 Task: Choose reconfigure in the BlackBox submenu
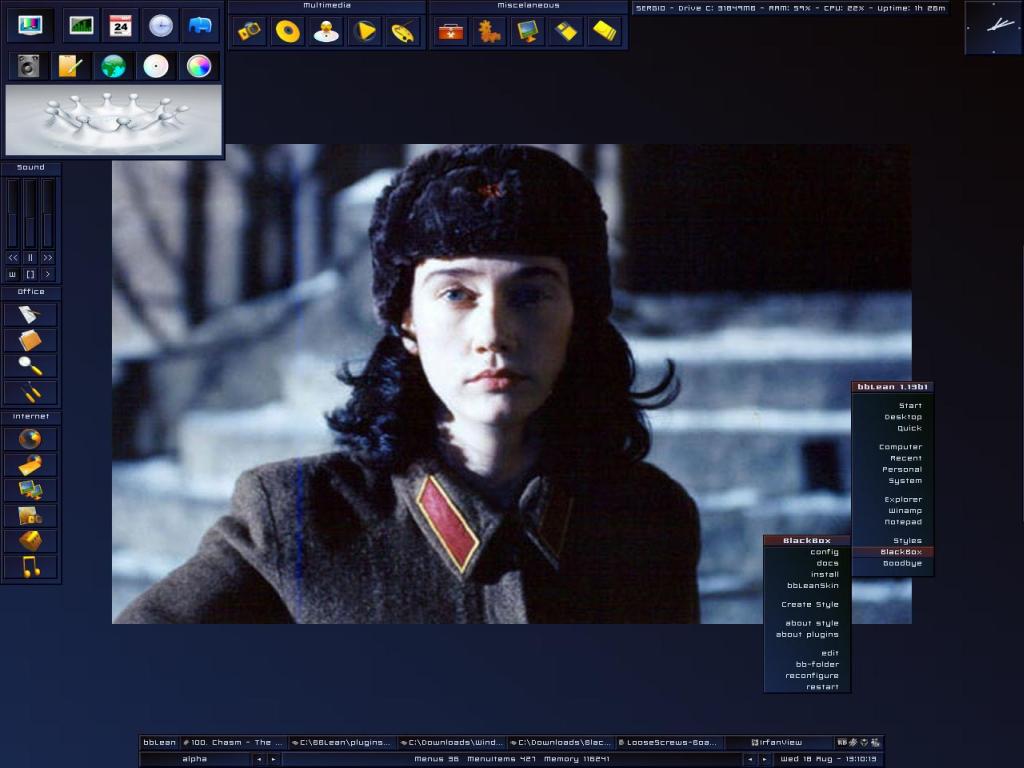(807, 675)
